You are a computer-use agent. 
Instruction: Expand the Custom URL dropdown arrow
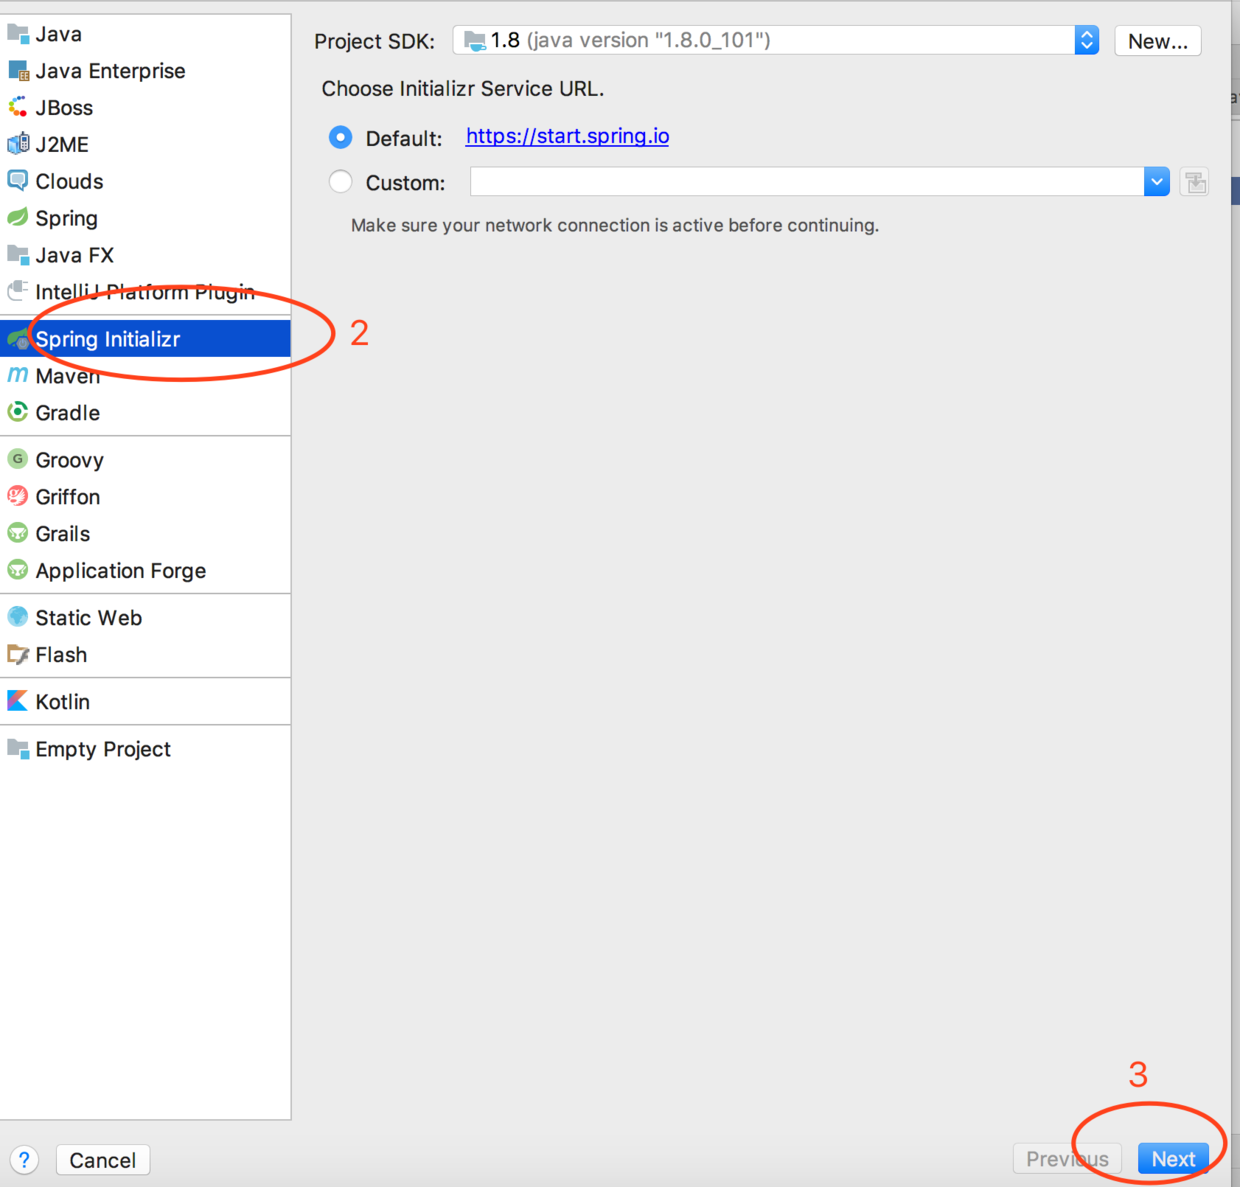tap(1157, 182)
